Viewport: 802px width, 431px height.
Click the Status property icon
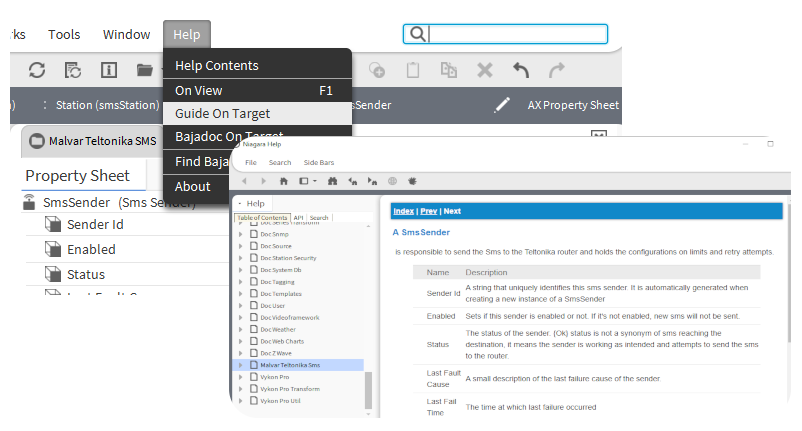53,274
